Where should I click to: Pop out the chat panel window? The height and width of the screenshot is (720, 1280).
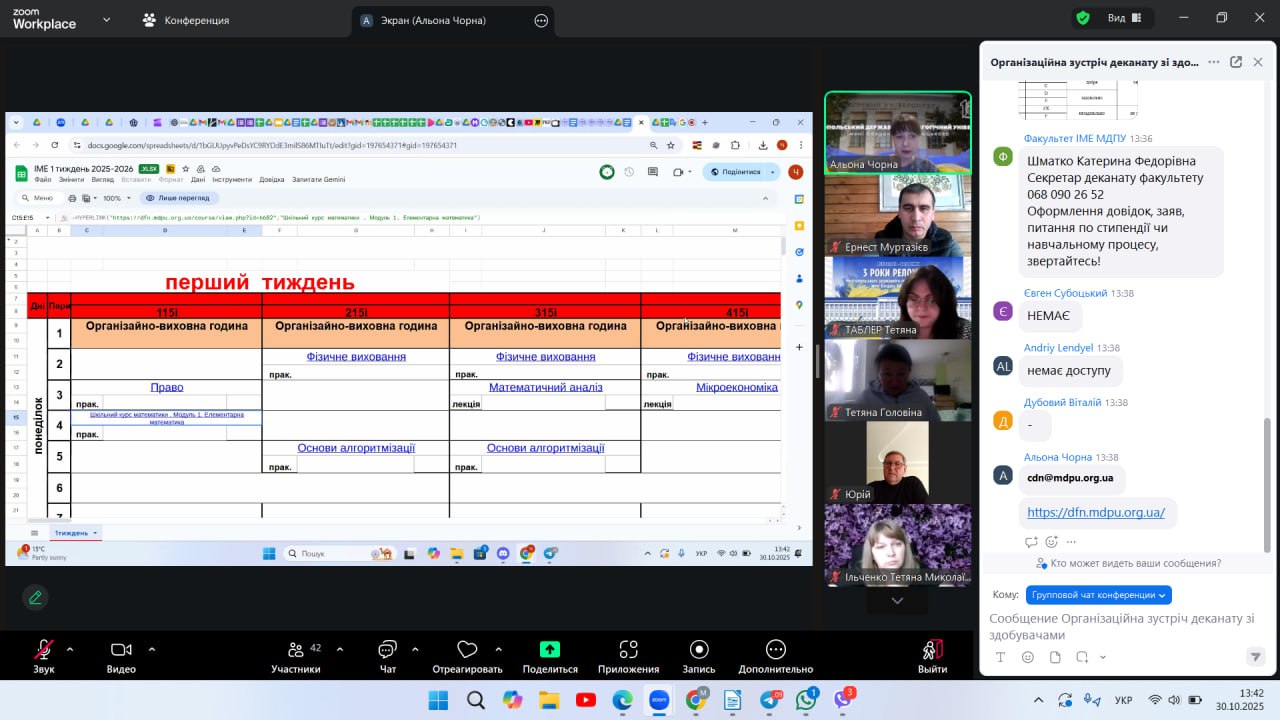point(1236,62)
